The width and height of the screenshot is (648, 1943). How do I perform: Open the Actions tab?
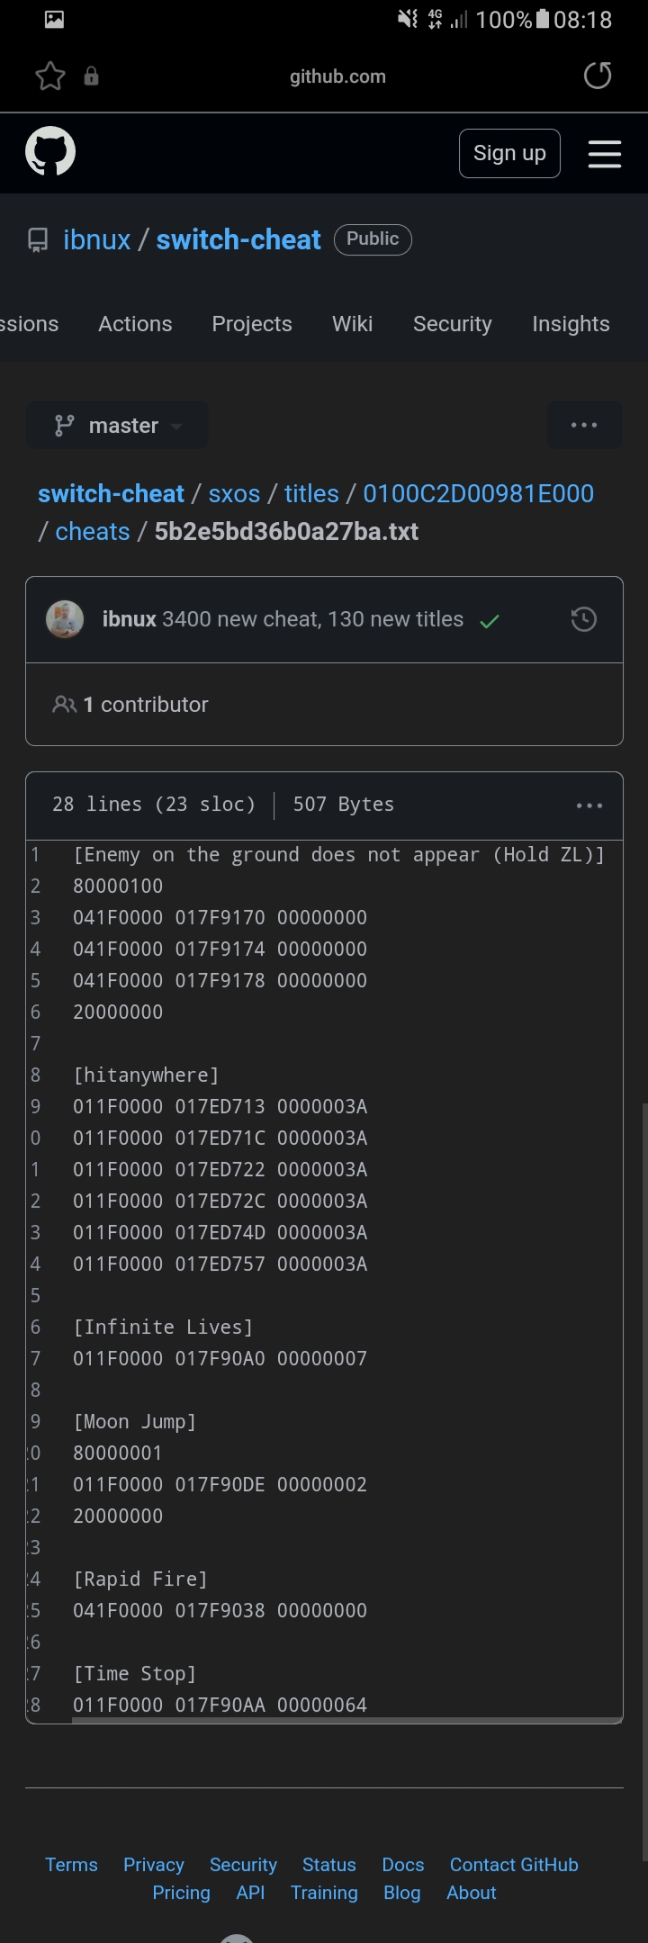click(x=135, y=324)
